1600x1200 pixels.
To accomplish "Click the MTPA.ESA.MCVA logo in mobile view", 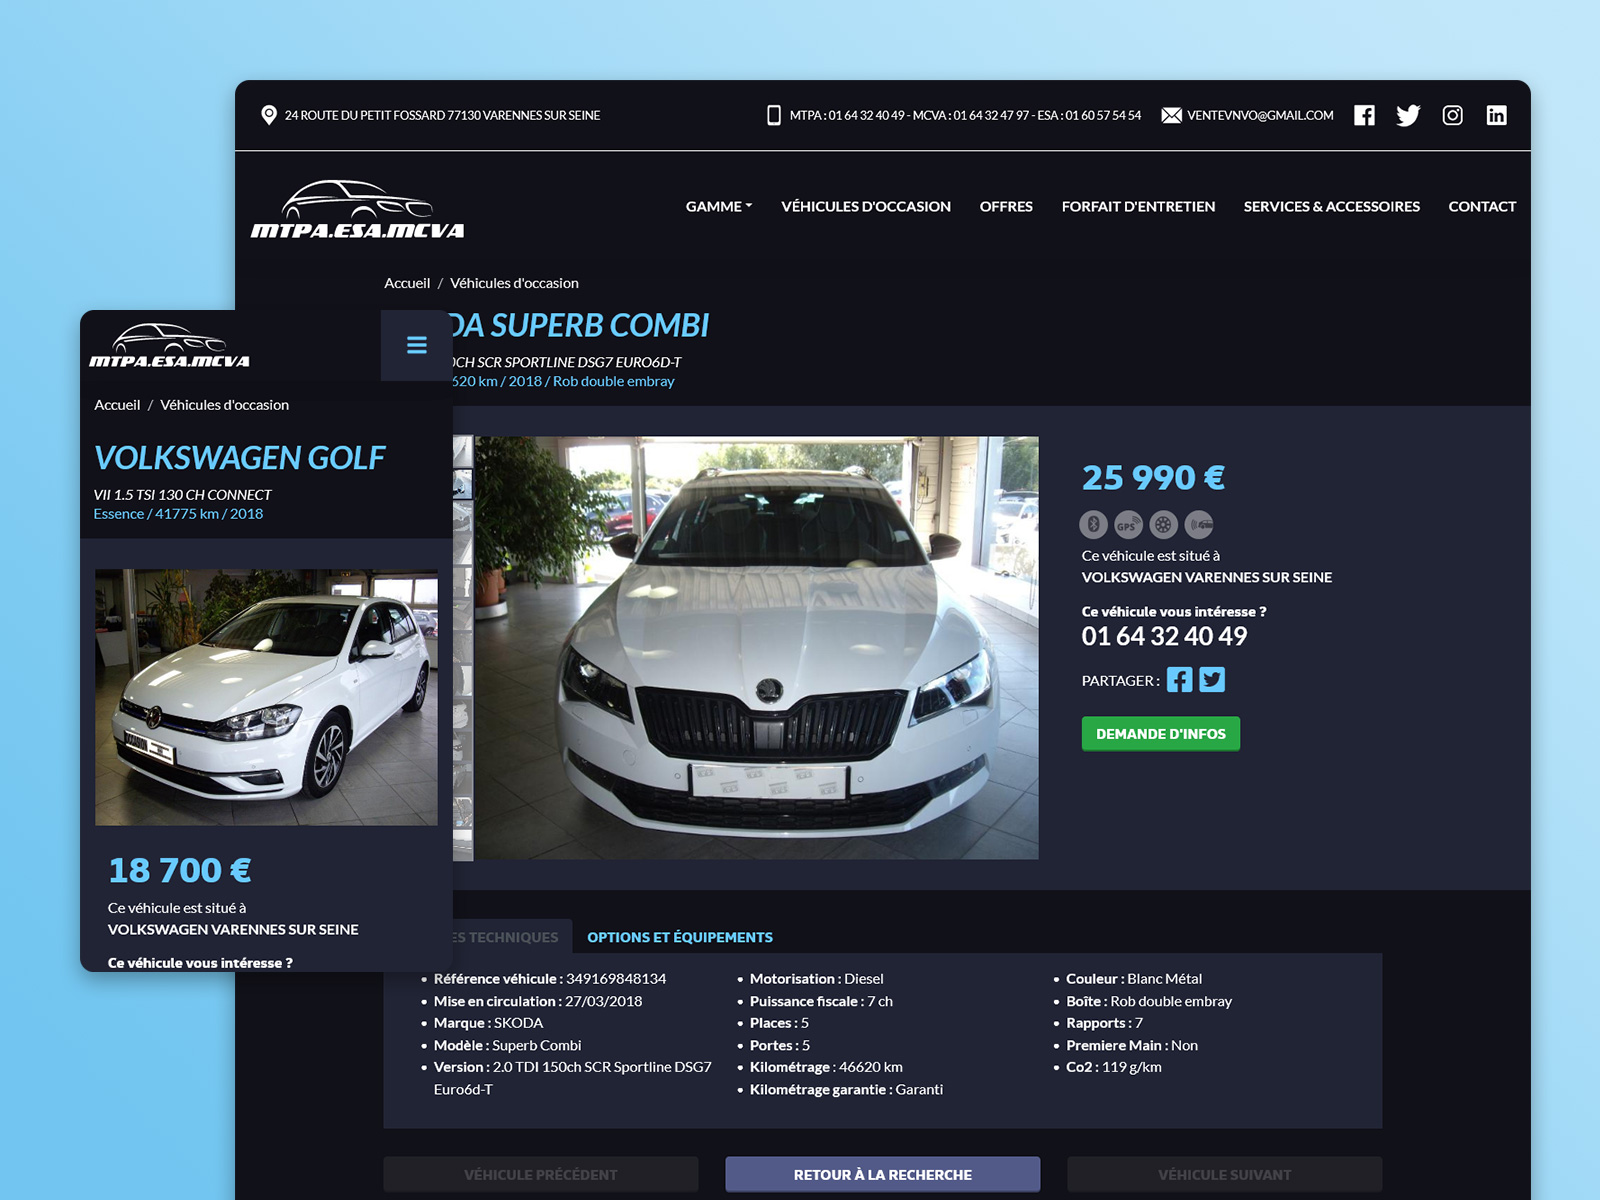I will (x=169, y=346).
